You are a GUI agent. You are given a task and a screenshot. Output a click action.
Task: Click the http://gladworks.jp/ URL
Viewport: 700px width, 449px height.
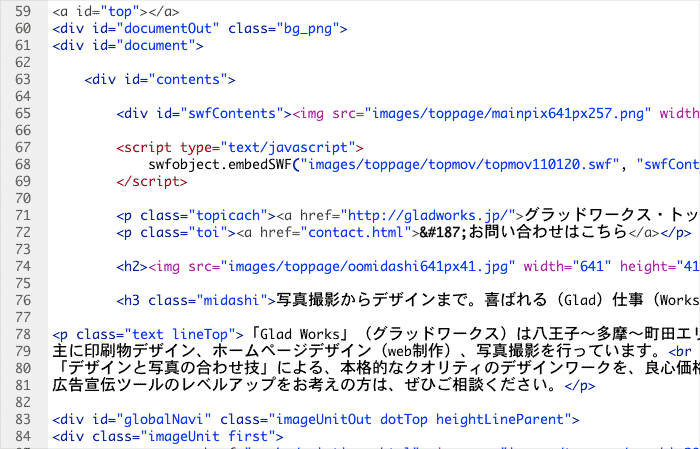click(428, 216)
